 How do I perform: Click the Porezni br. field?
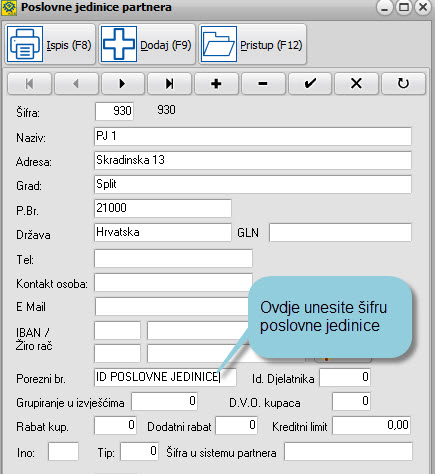(x=165, y=377)
